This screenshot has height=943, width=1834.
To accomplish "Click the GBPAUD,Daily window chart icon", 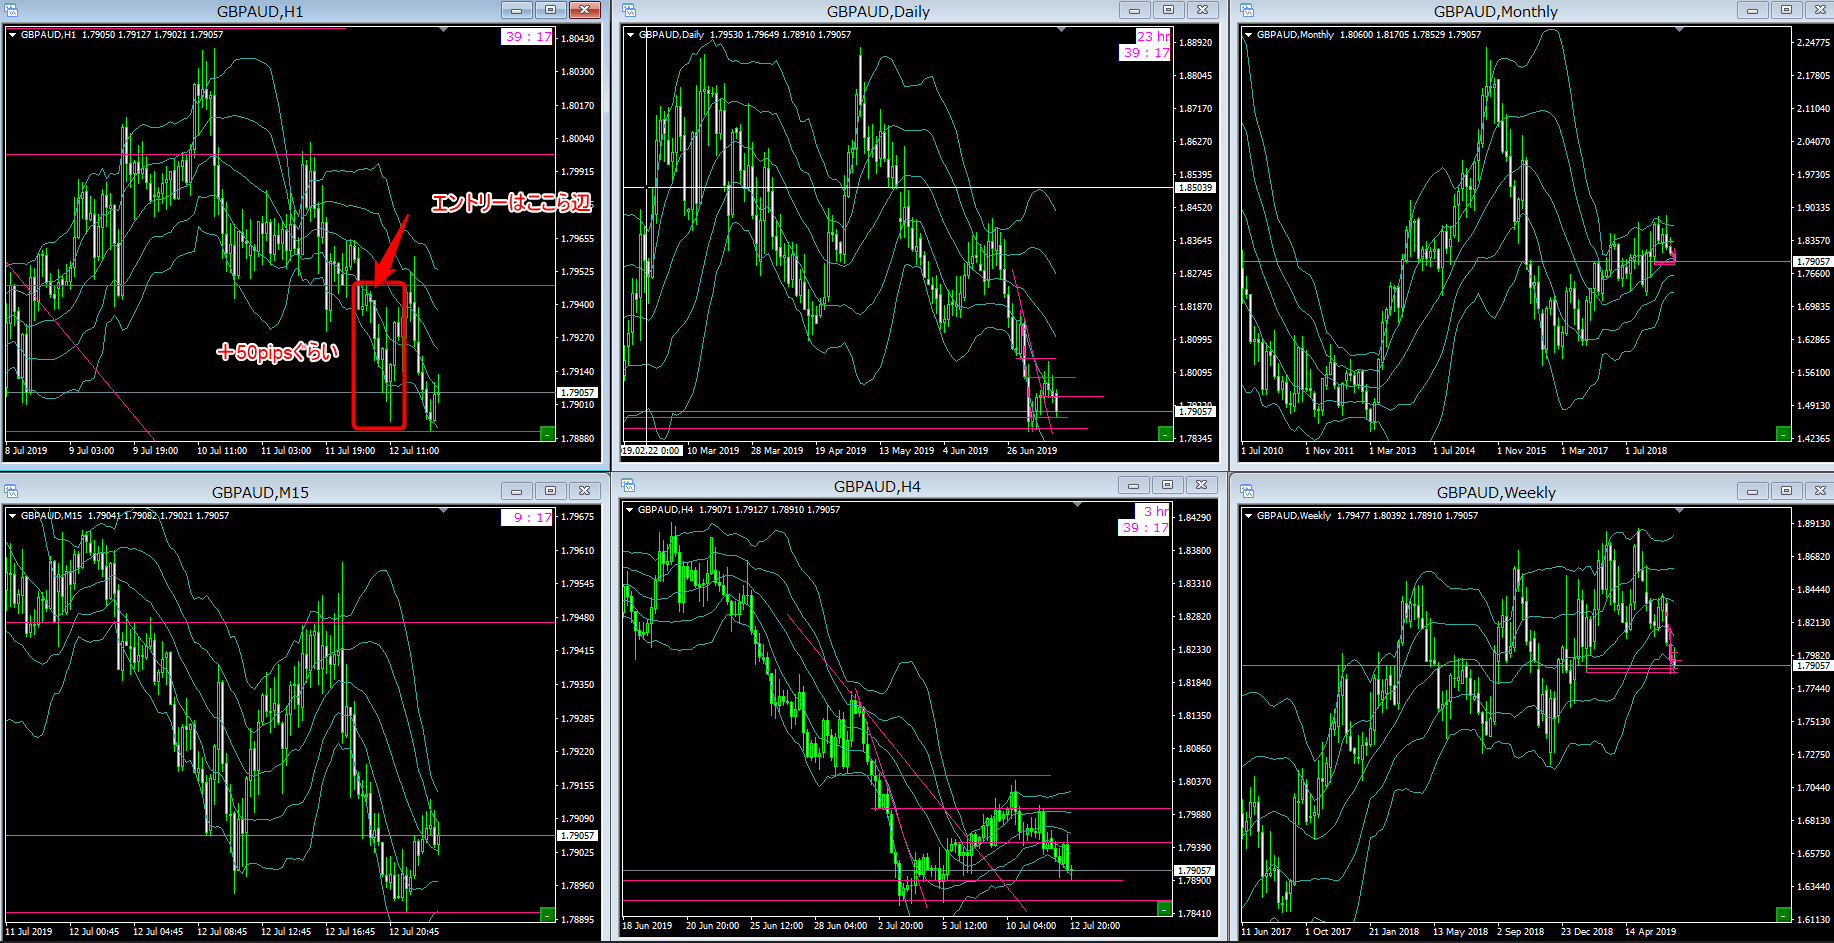I will 629,10.
